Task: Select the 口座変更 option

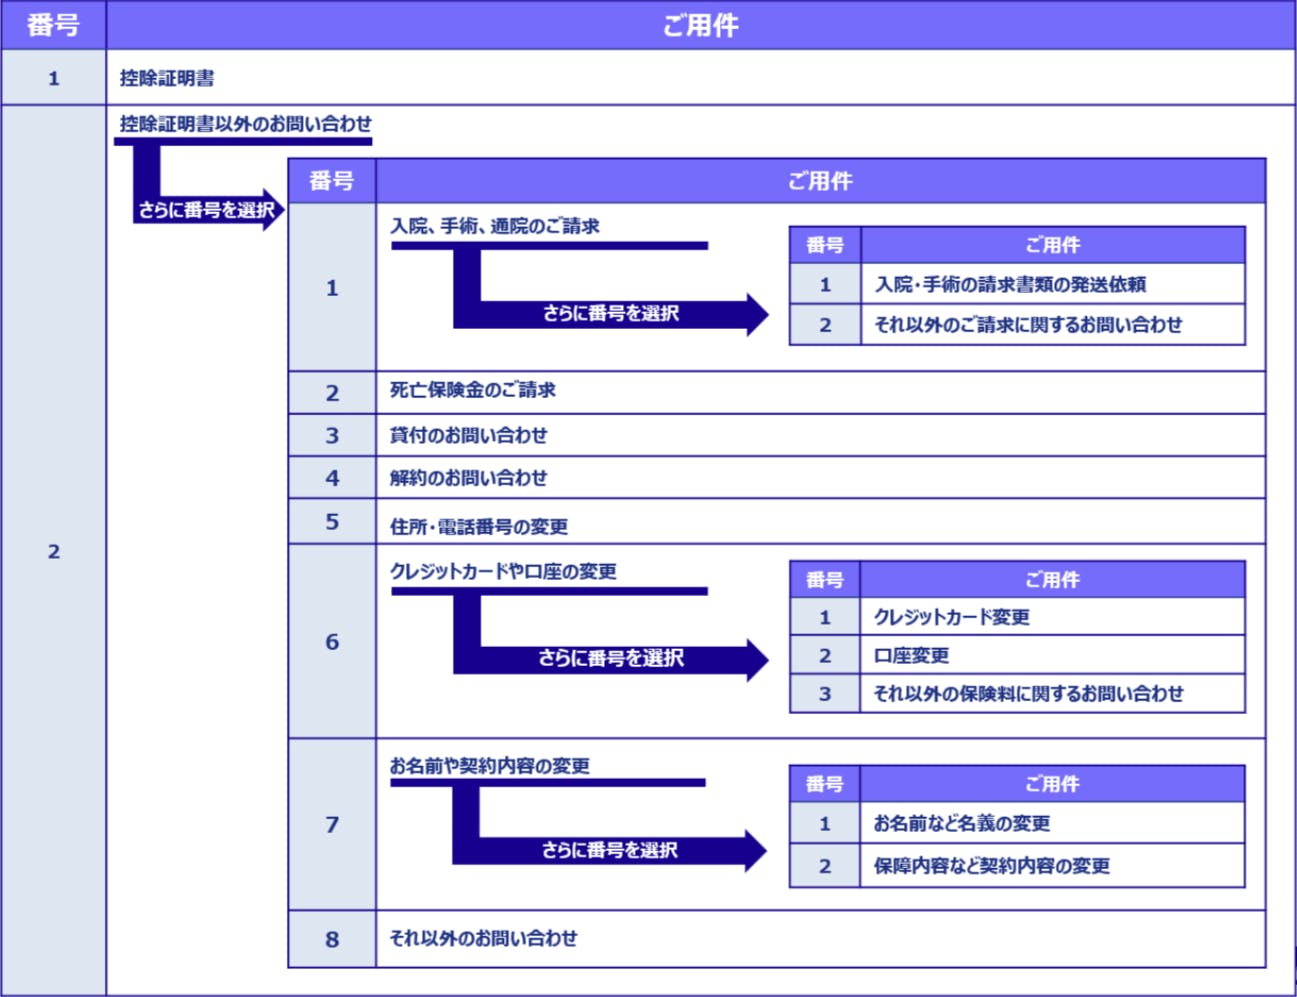Action: coord(911,656)
